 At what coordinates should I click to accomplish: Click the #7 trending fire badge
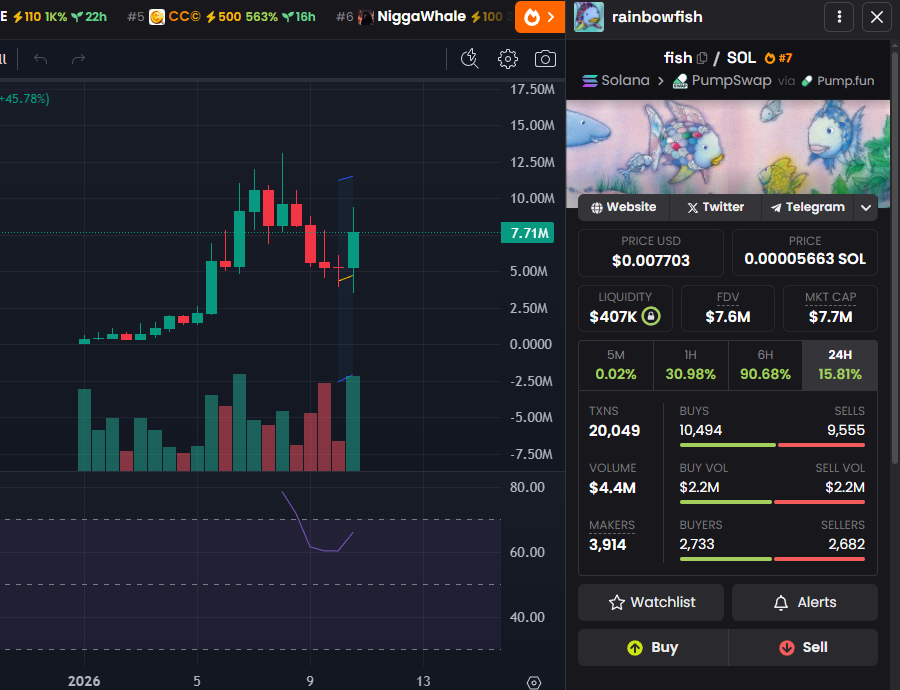[778, 58]
